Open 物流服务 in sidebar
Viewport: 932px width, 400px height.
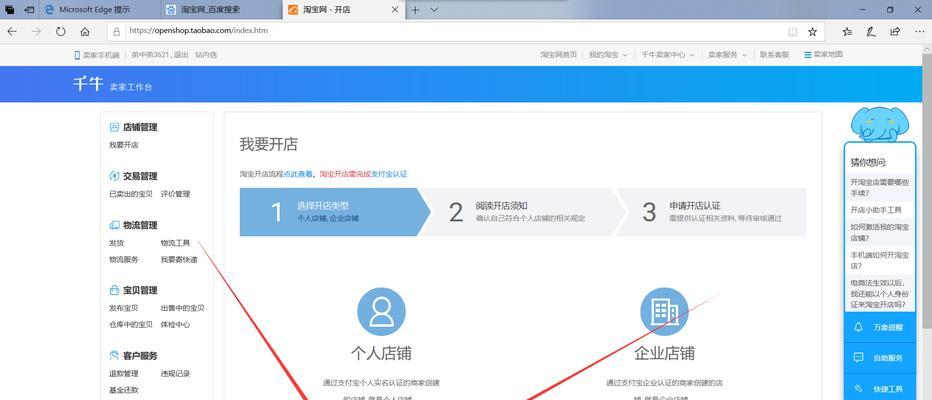point(124,260)
